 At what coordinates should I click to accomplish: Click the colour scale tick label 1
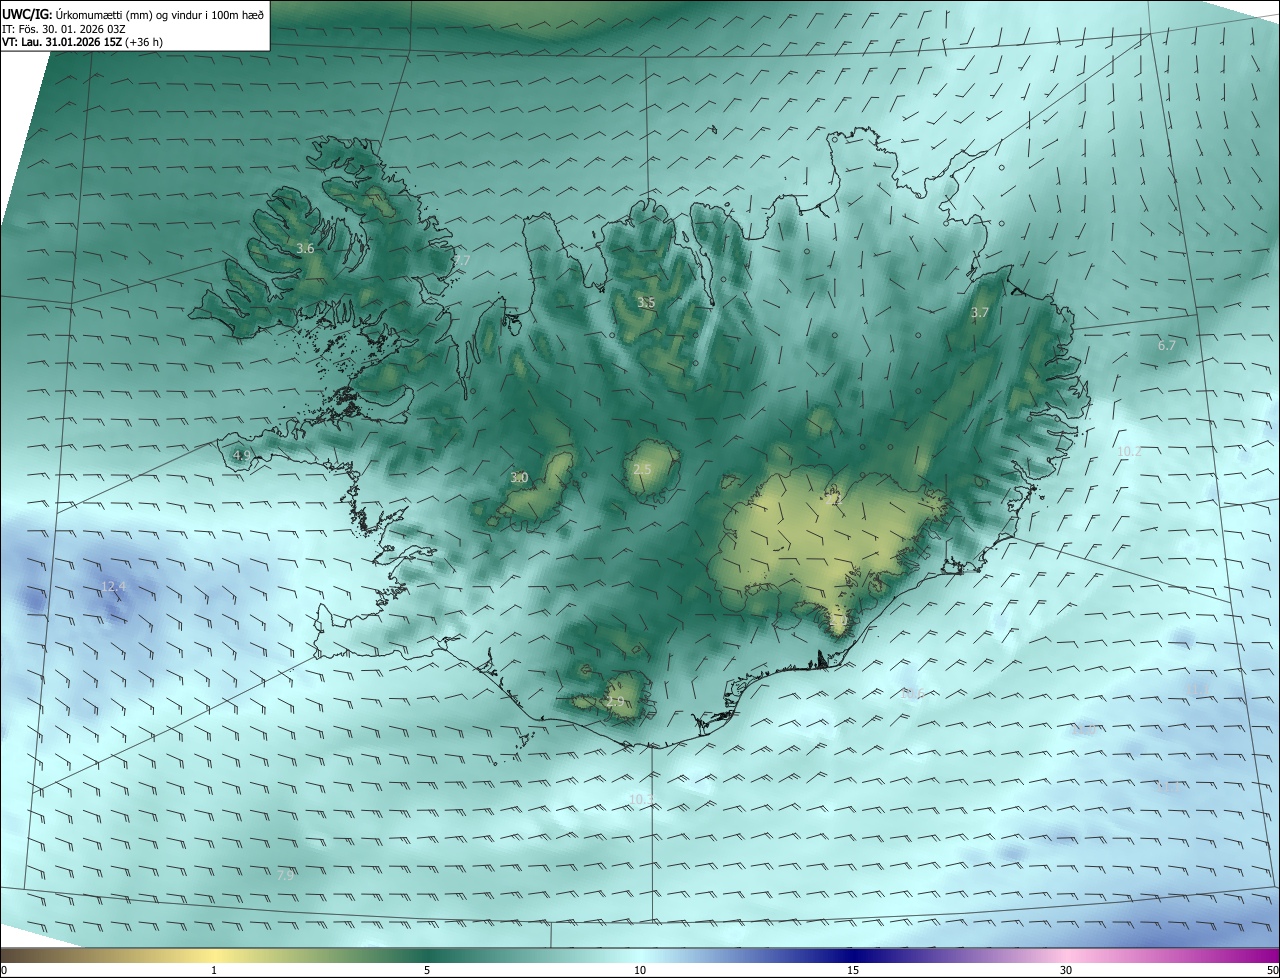[214, 970]
